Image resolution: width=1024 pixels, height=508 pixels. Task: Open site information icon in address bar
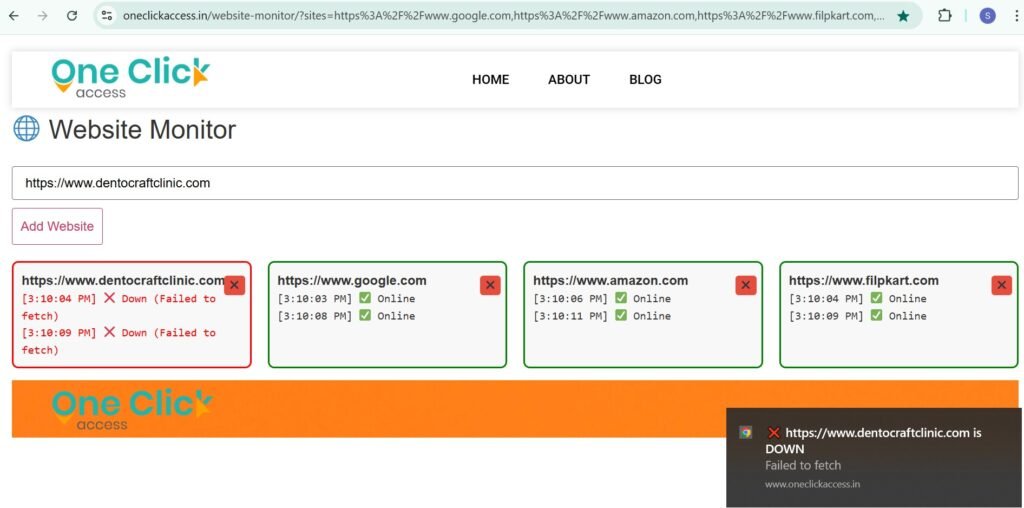(x=107, y=16)
